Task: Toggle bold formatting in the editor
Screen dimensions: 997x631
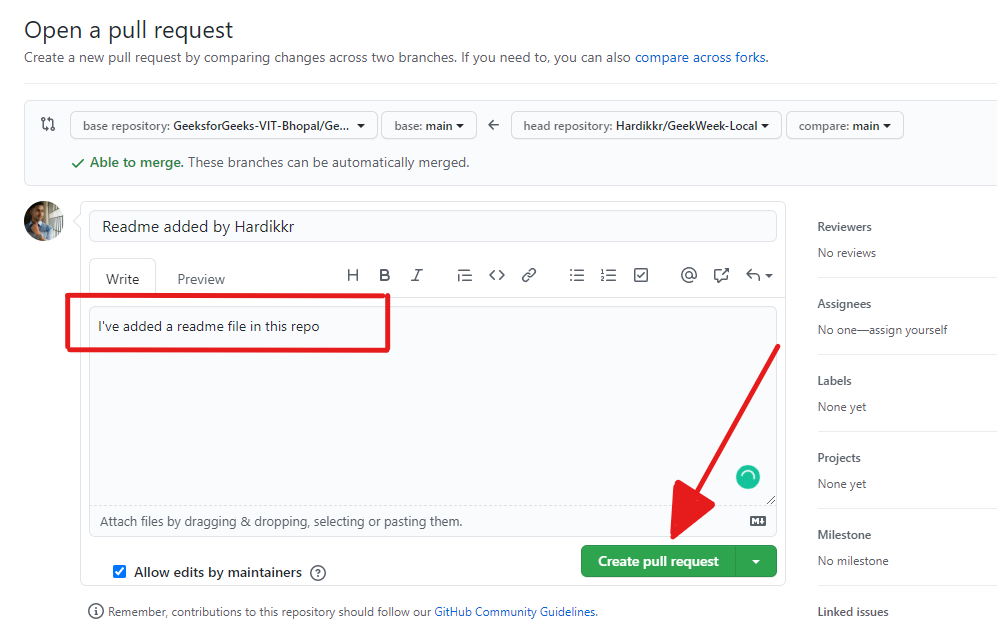Action: click(384, 275)
